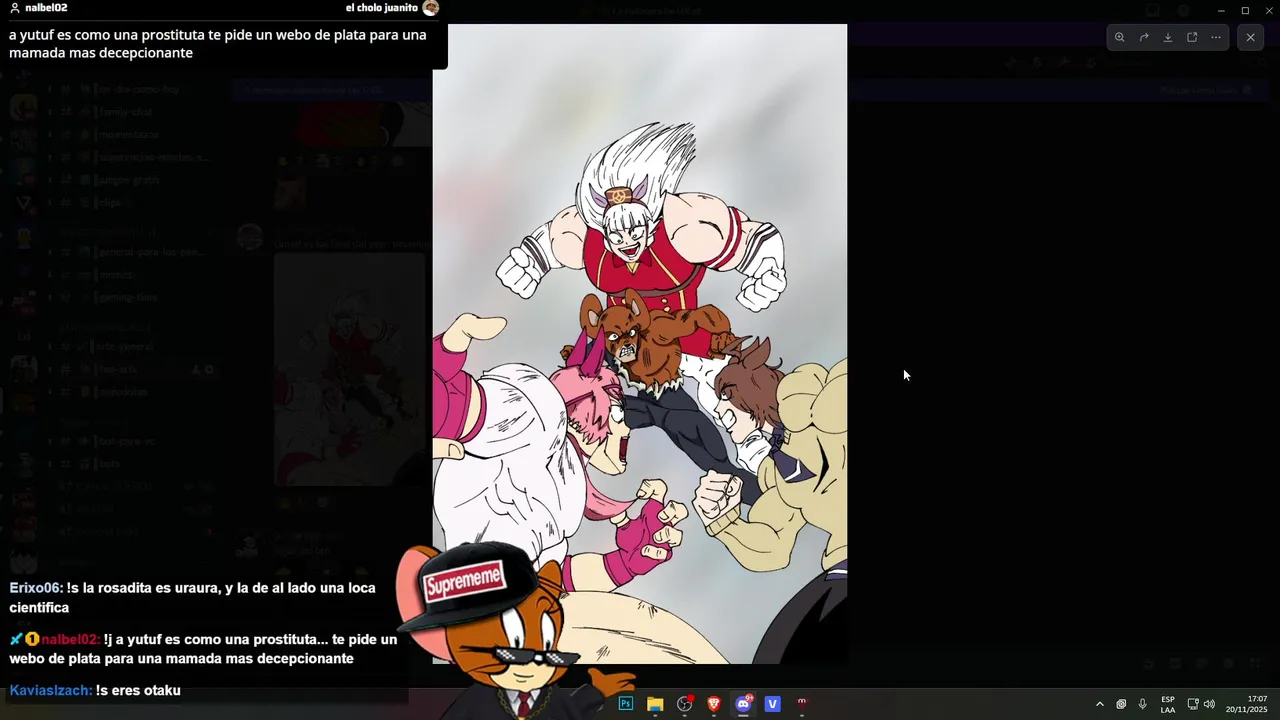Image resolution: width=1280 pixels, height=720 pixels.
Task: Open the dark red app taskbar icon
Action: click(x=801, y=704)
